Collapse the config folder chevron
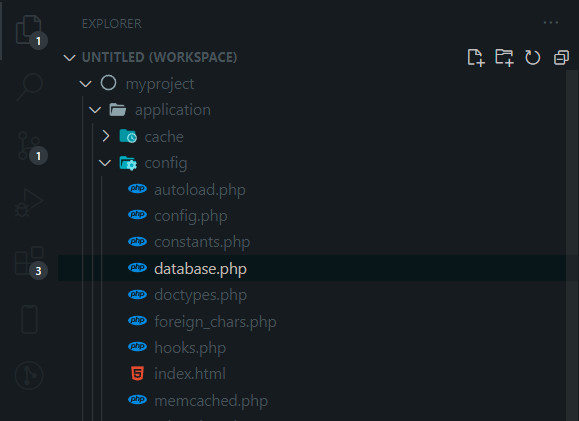The width and height of the screenshot is (579, 421). tap(105, 163)
